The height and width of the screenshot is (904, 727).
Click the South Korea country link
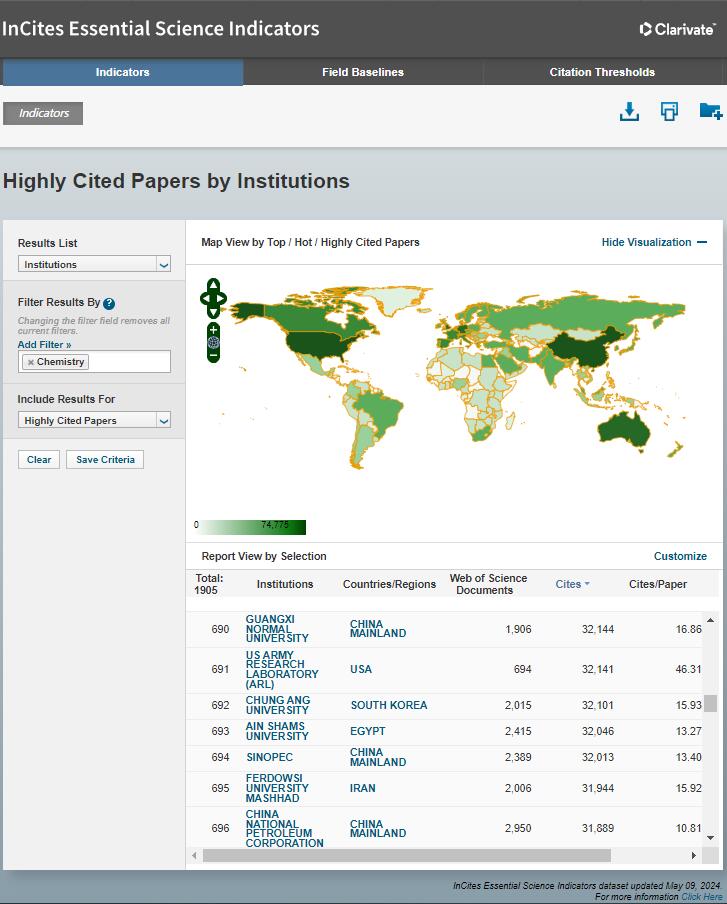coord(389,705)
